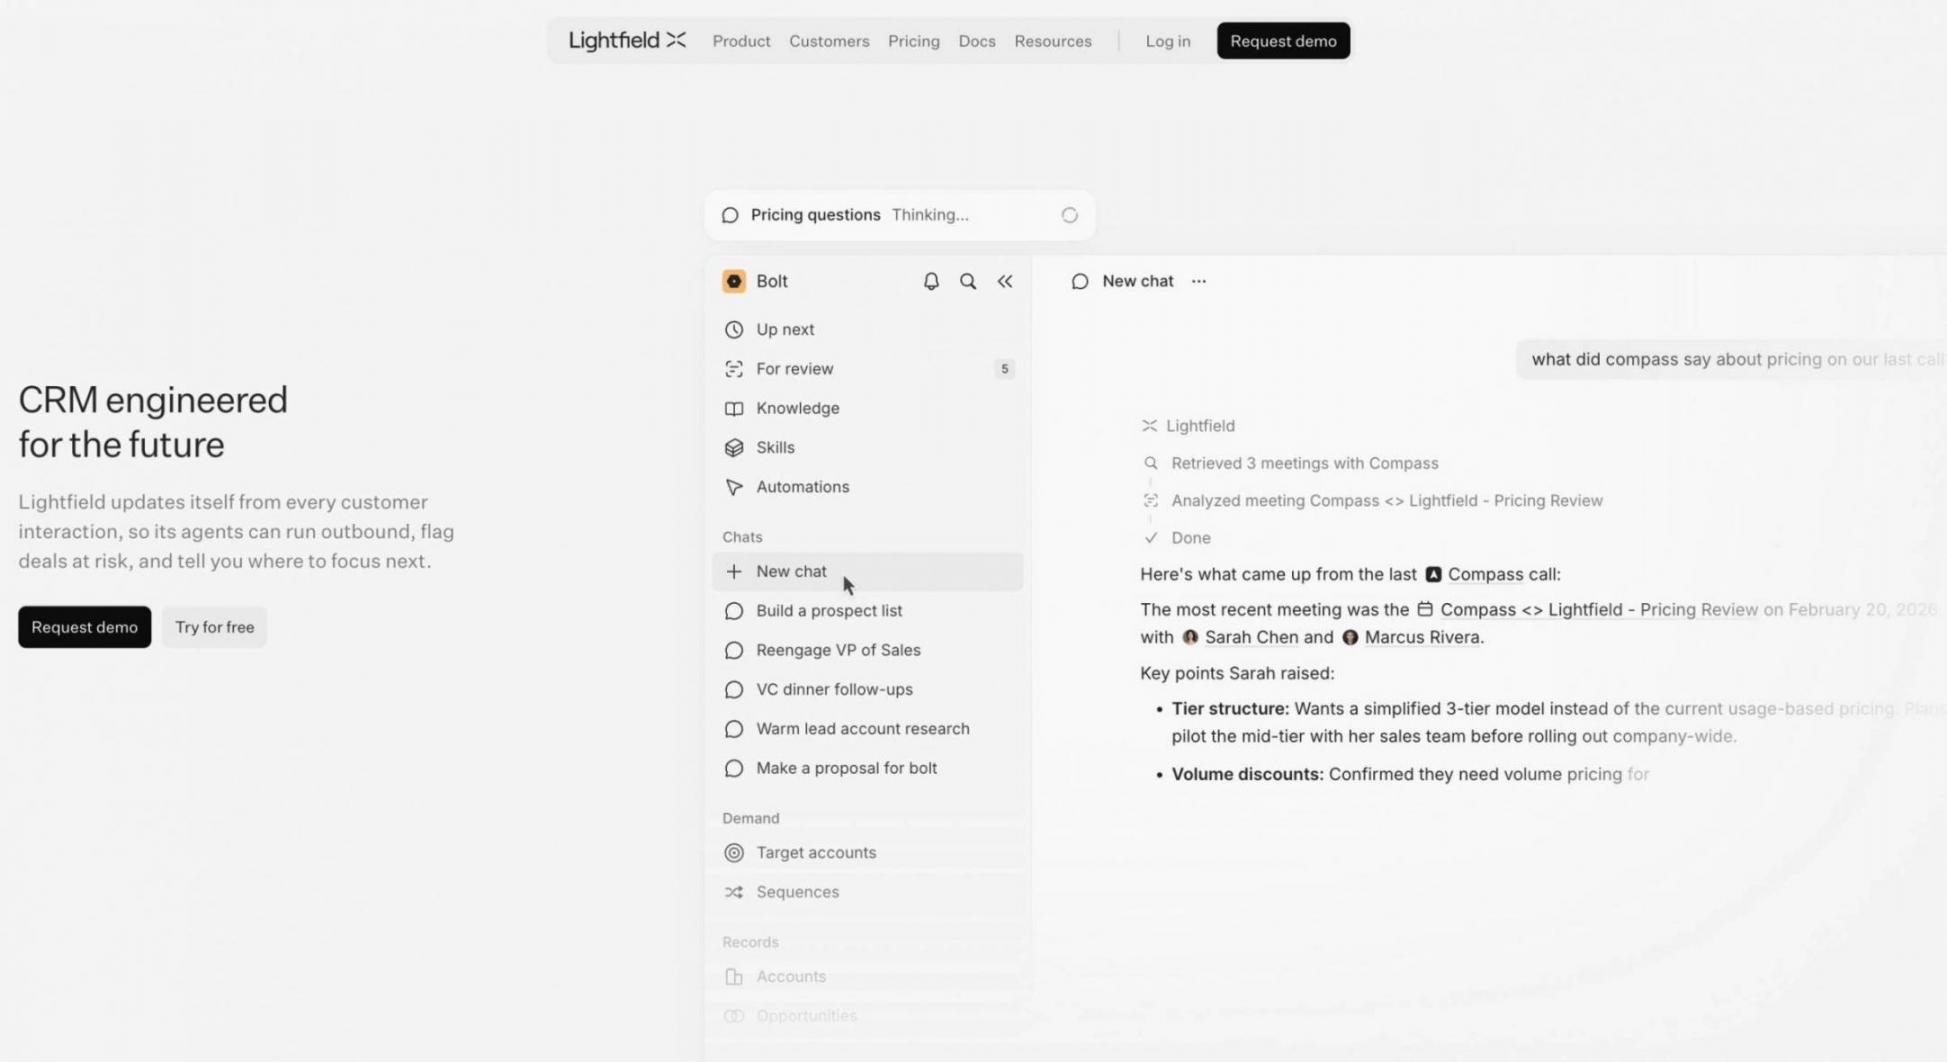
Task: Click the Skills label text
Action: point(775,448)
